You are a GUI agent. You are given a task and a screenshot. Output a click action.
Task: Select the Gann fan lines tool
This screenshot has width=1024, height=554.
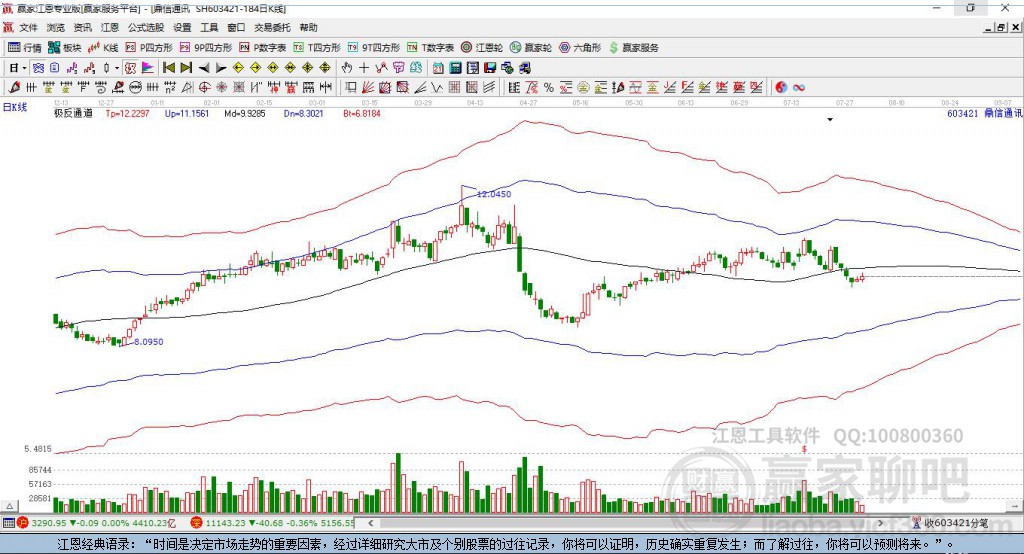click(368, 87)
